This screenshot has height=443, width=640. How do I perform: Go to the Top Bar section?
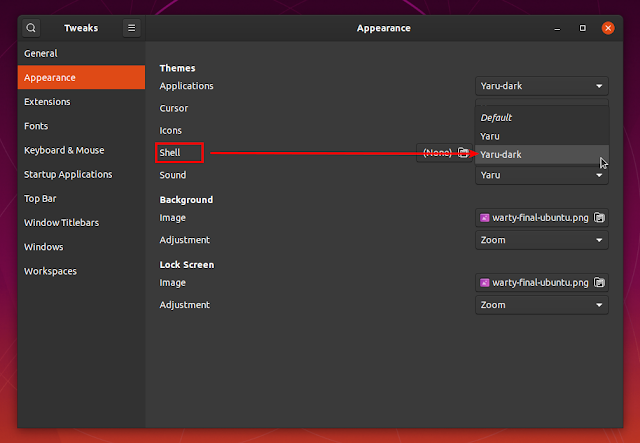pyautogui.click(x=81, y=198)
